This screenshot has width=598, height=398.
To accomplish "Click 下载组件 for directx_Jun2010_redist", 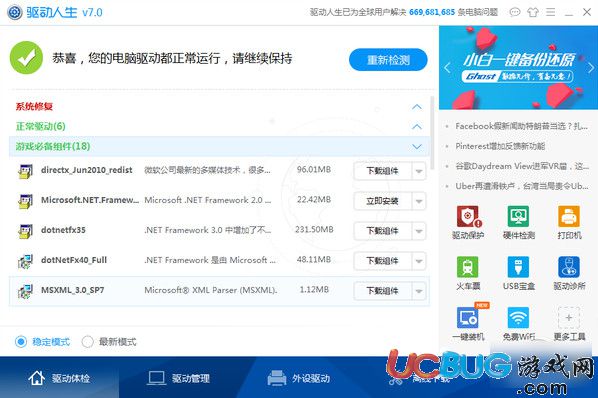I will [383, 171].
